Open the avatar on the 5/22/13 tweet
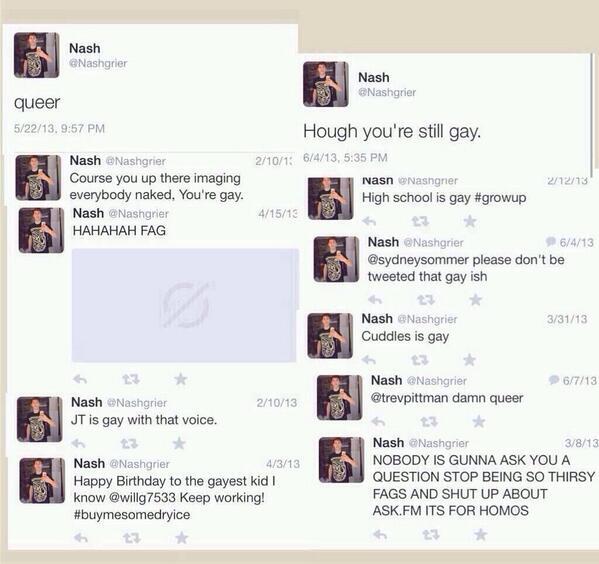 click(36, 55)
